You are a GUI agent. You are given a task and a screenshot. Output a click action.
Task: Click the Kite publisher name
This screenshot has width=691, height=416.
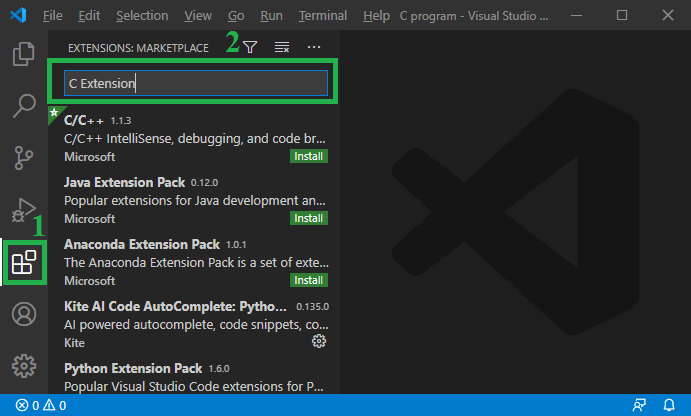tap(74, 343)
